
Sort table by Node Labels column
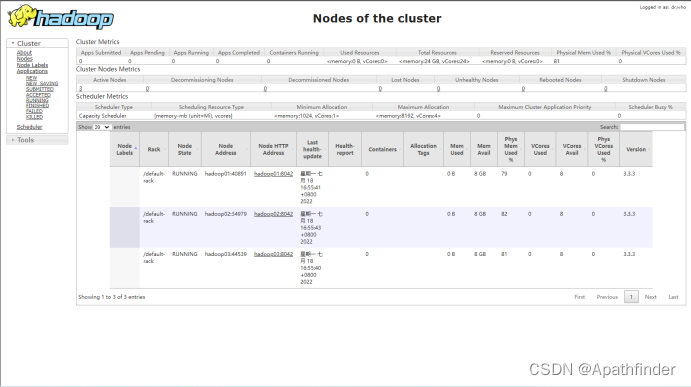(125, 149)
